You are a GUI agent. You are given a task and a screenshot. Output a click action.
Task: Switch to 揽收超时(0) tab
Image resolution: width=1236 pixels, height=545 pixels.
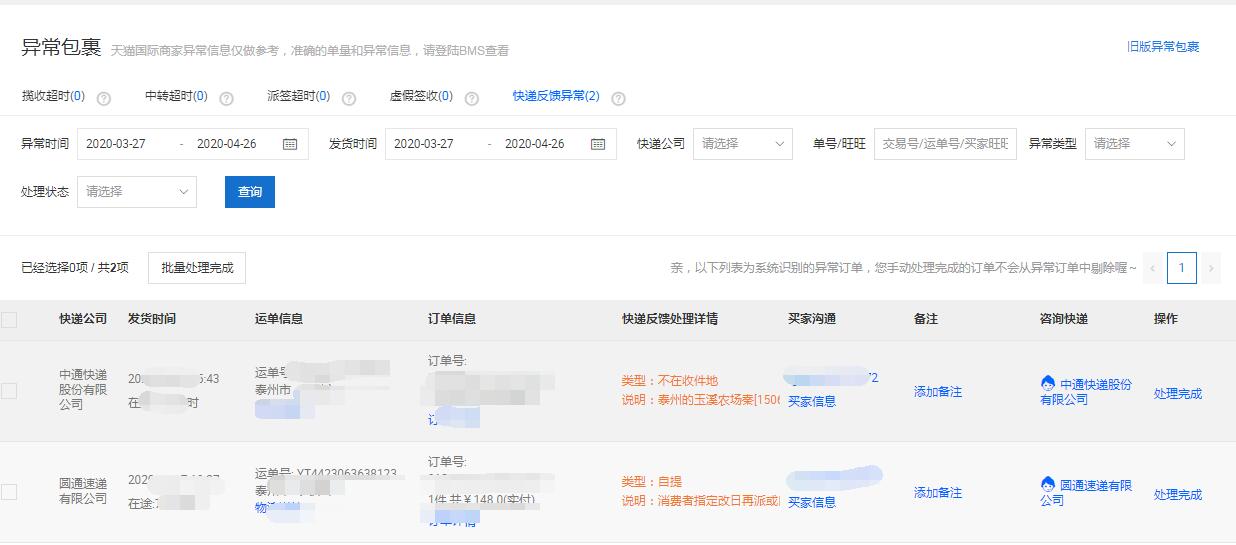point(53,96)
